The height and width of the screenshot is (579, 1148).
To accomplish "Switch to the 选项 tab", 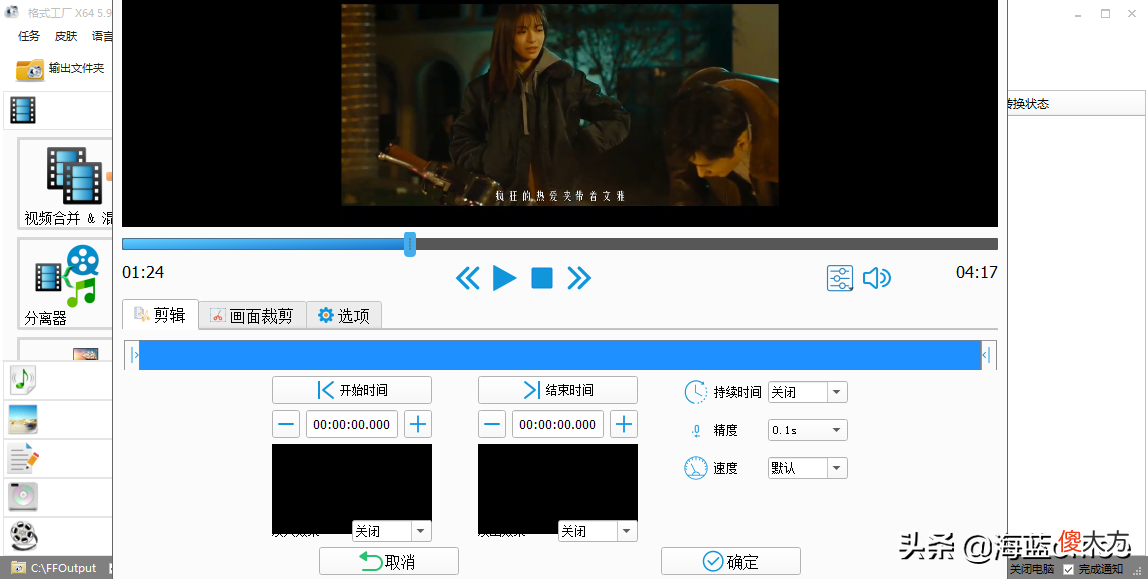I will point(343,315).
